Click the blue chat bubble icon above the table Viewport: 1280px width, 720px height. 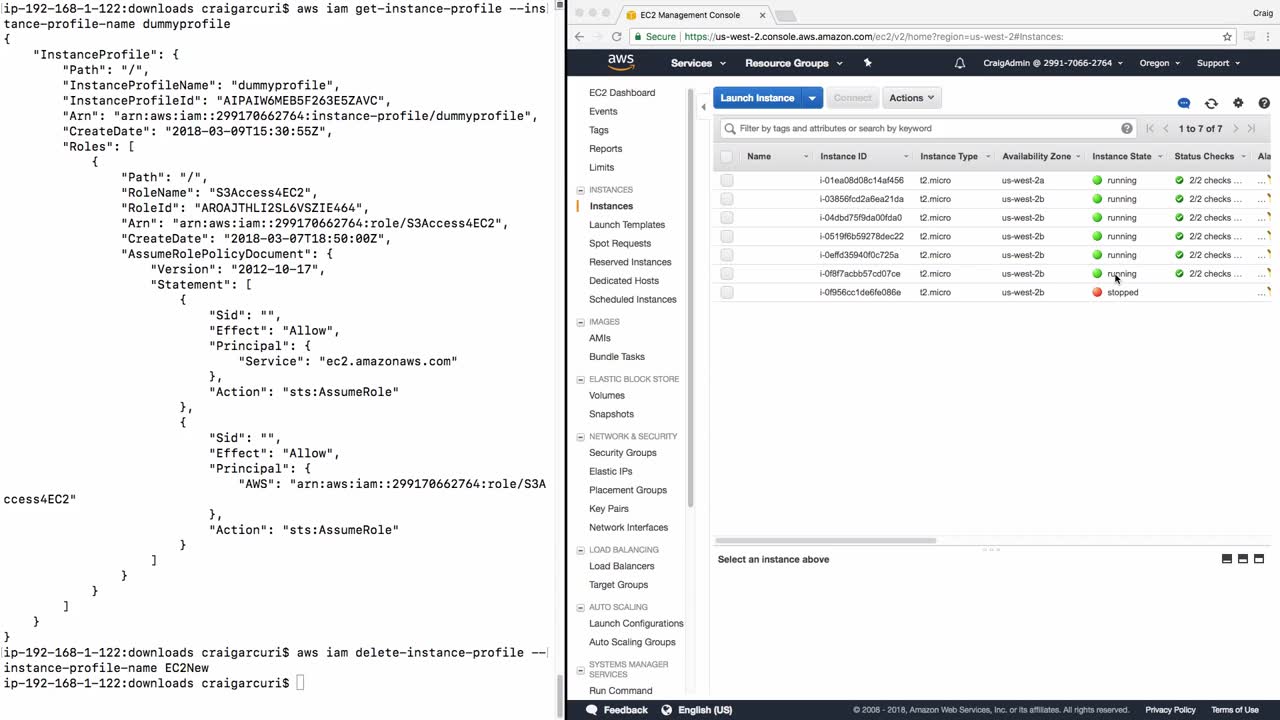click(1184, 103)
